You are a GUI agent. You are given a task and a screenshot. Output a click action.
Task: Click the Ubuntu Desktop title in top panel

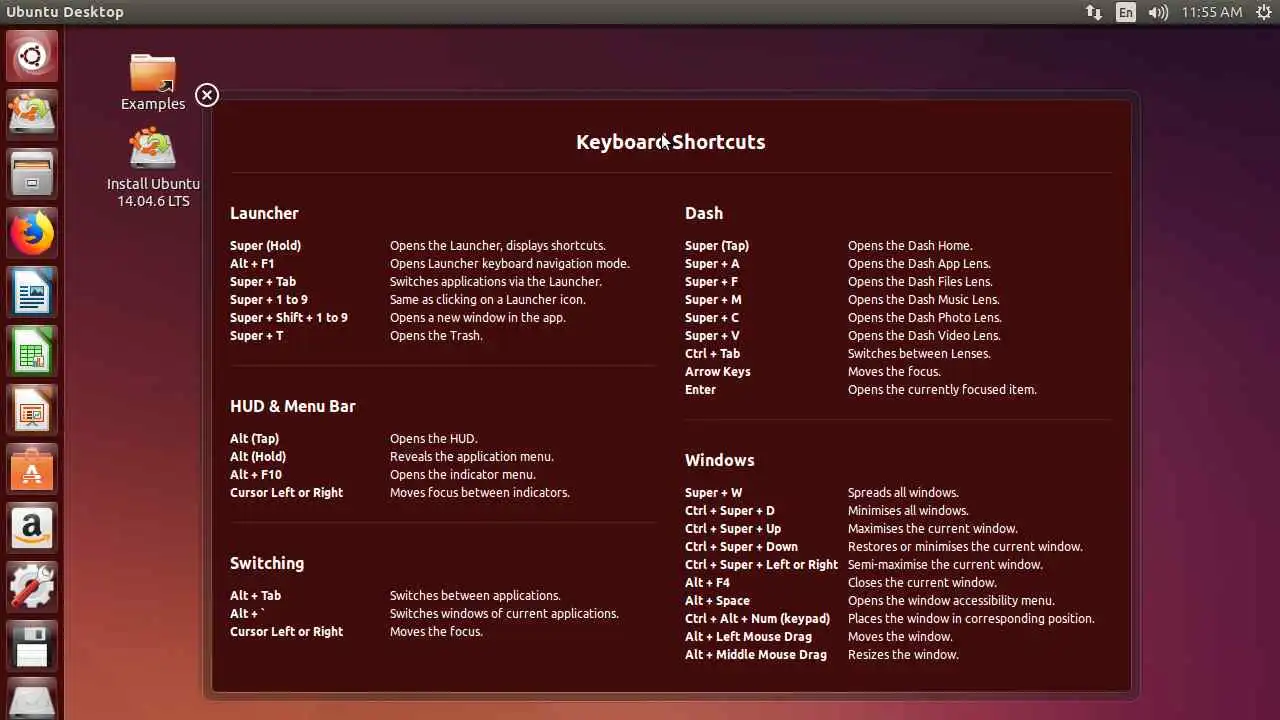pos(65,12)
